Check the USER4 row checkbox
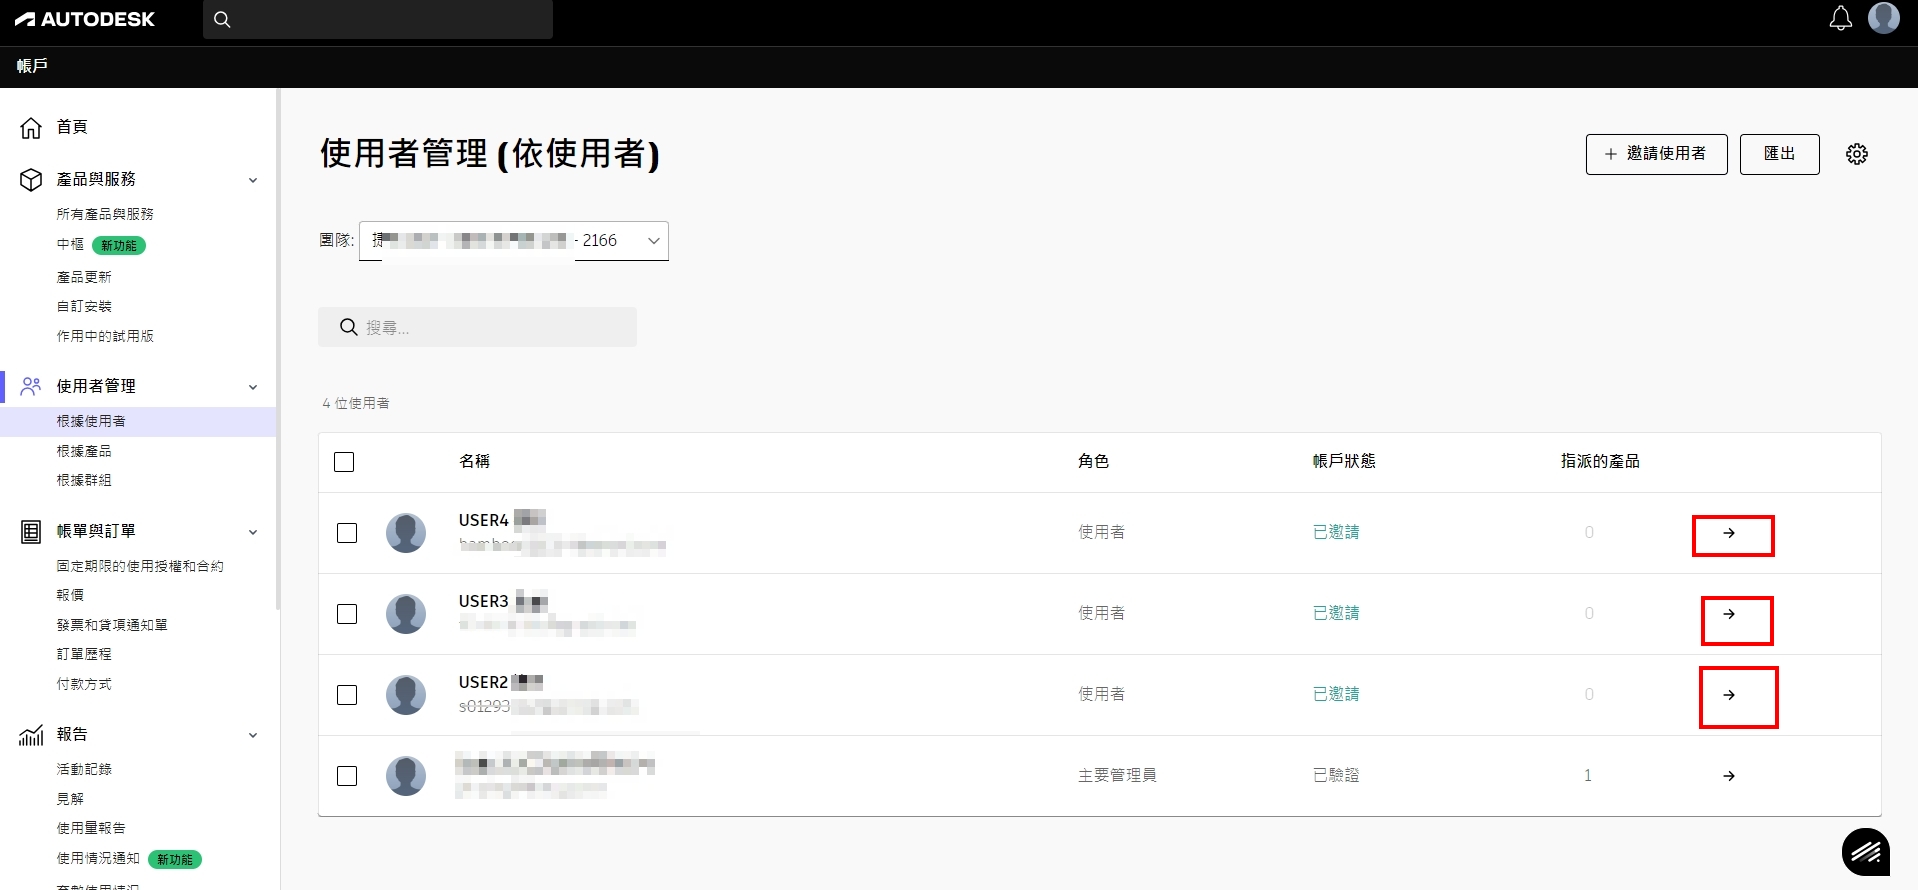This screenshot has width=1918, height=890. [347, 533]
